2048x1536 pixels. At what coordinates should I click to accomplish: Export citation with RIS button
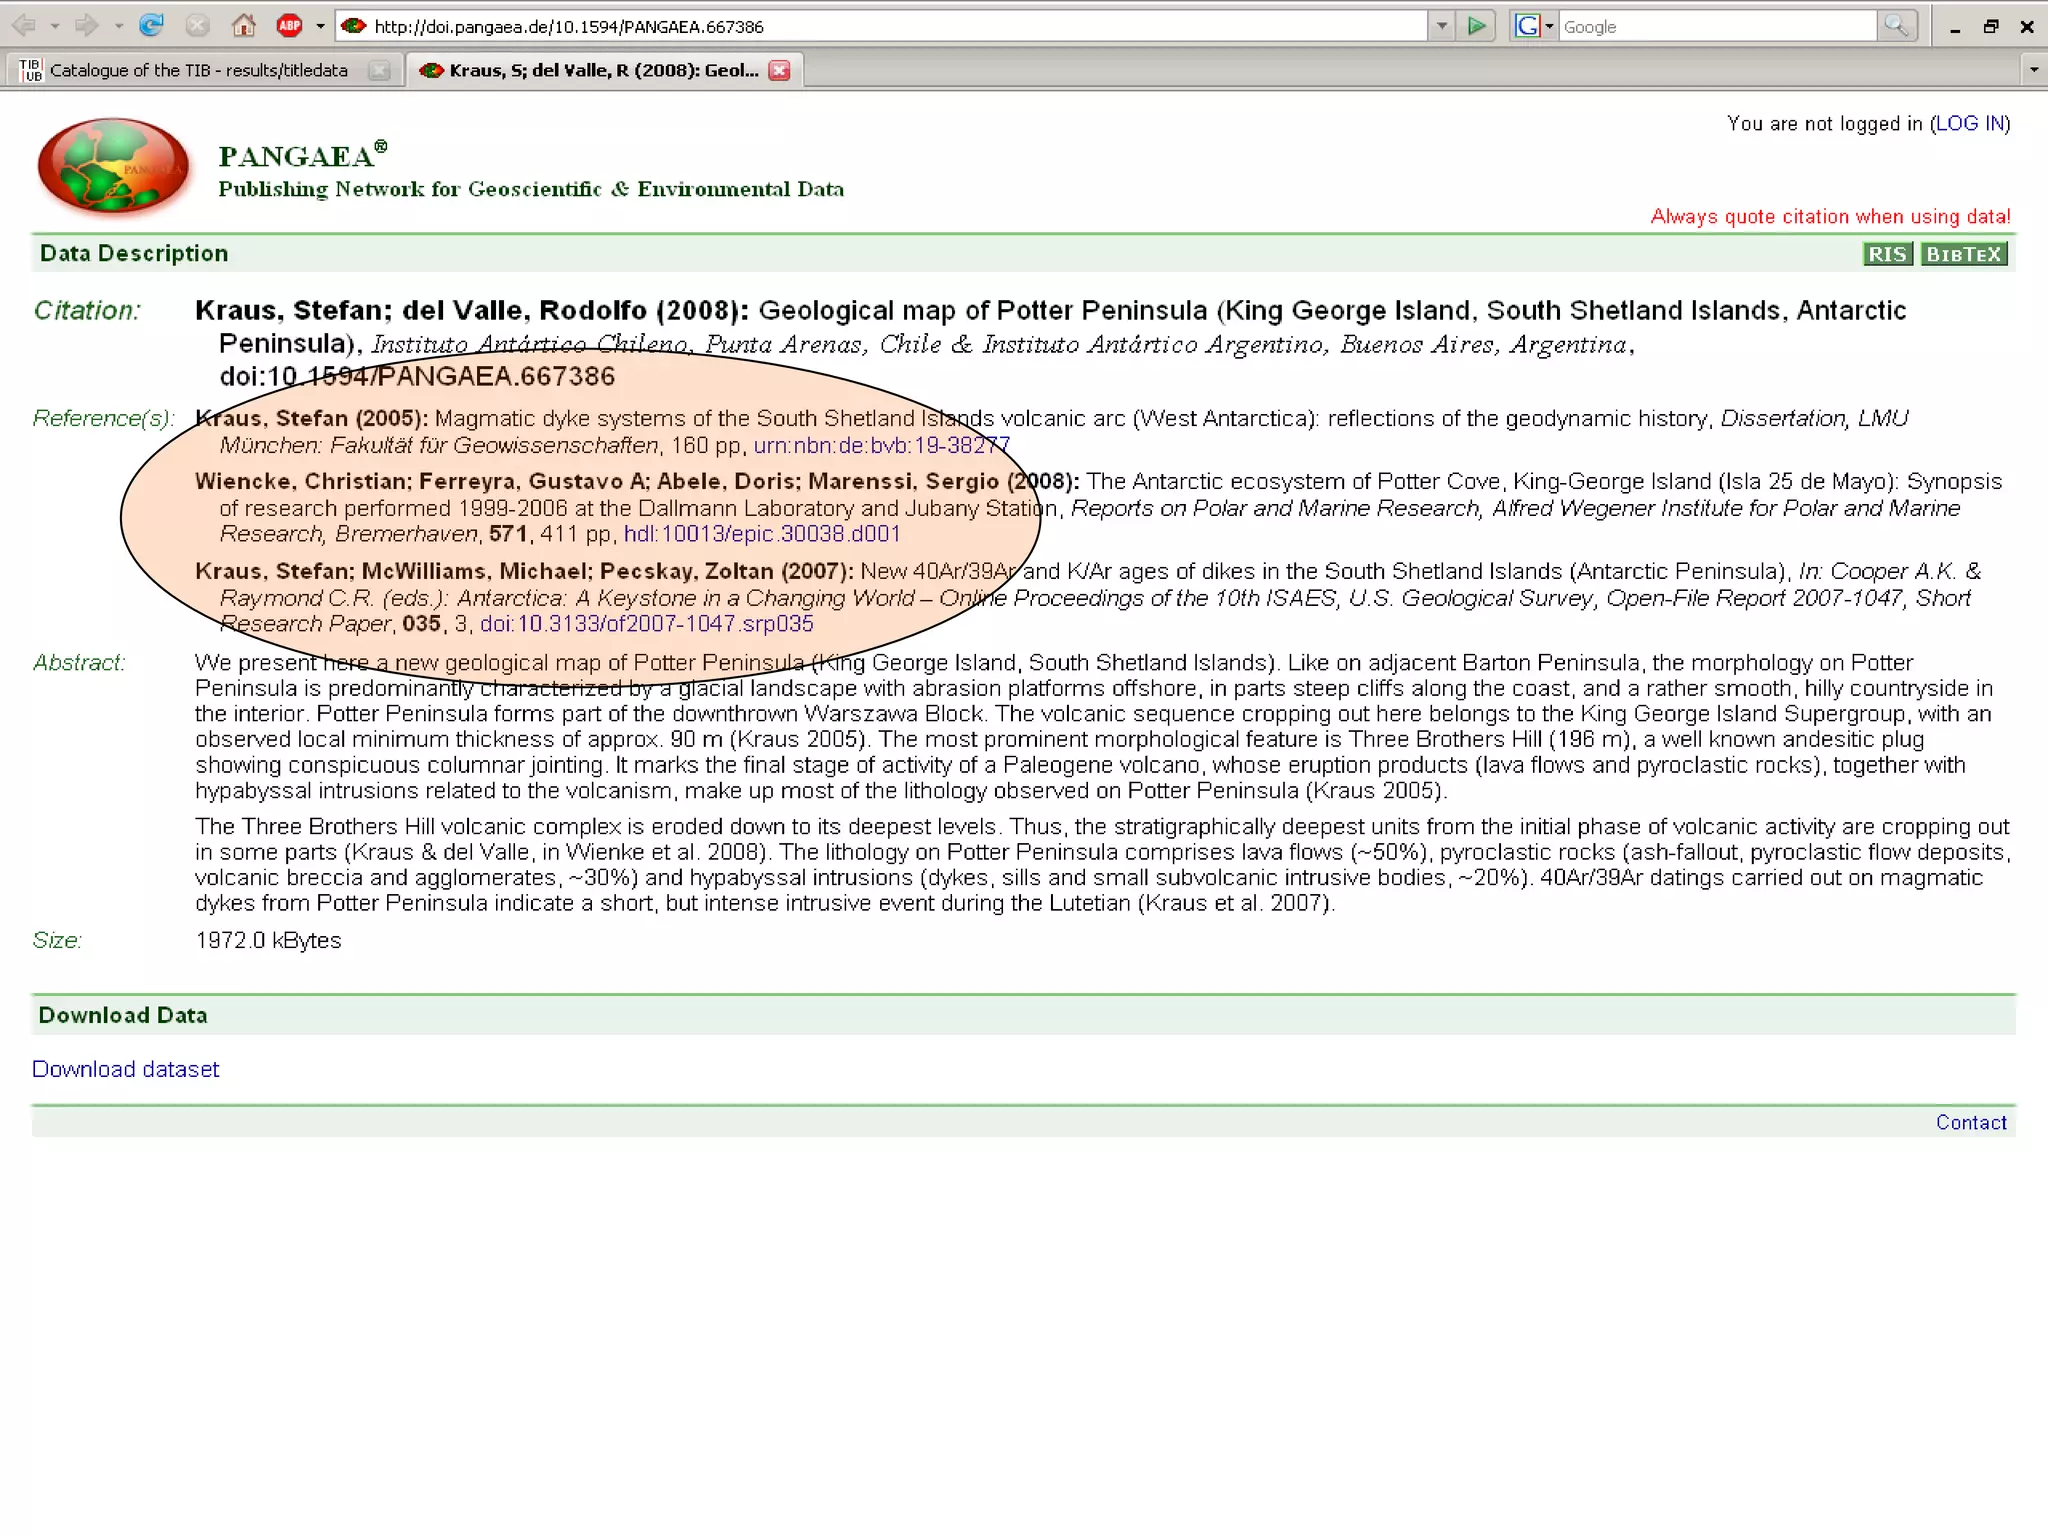[1887, 254]
